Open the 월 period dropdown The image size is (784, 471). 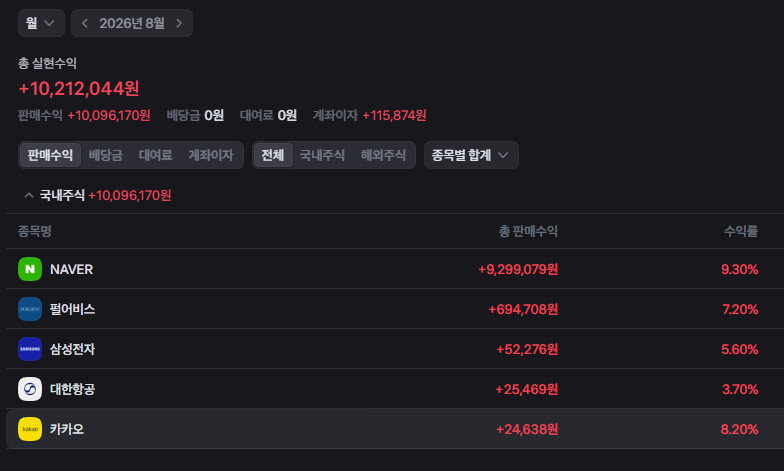(41, 23)
